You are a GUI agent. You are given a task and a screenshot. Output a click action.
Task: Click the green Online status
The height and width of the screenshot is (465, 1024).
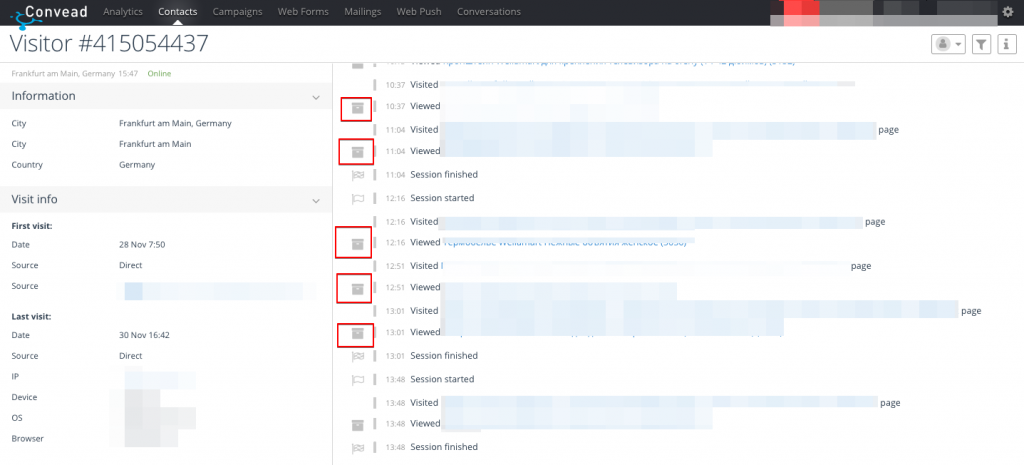pyautogui.click(x=159, y=74)
